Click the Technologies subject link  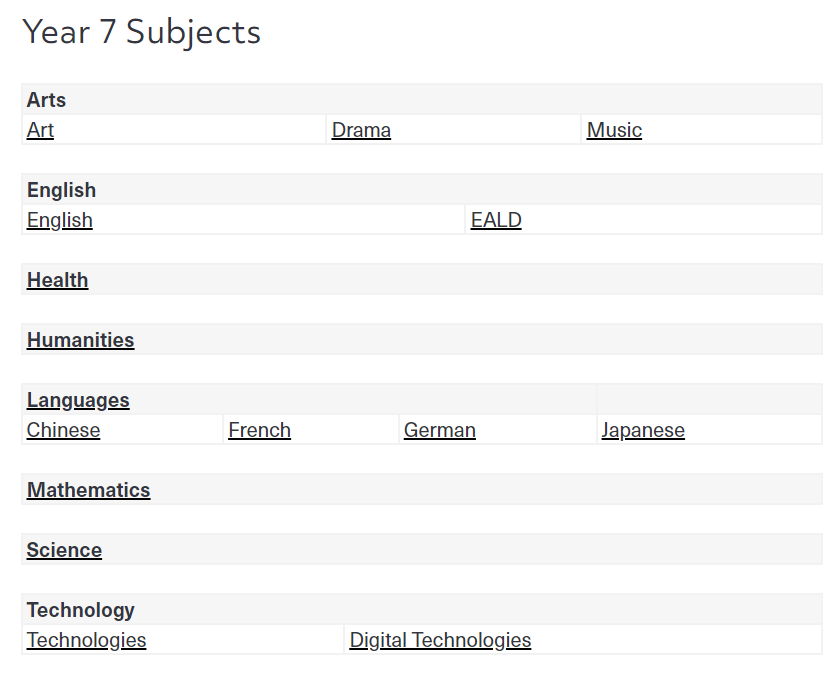point(86,640)
